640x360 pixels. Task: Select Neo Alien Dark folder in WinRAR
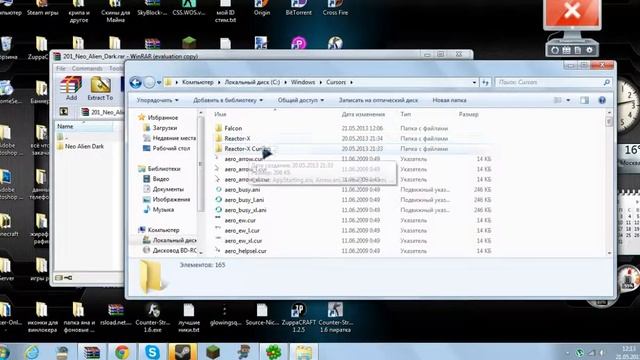(84, 147)
